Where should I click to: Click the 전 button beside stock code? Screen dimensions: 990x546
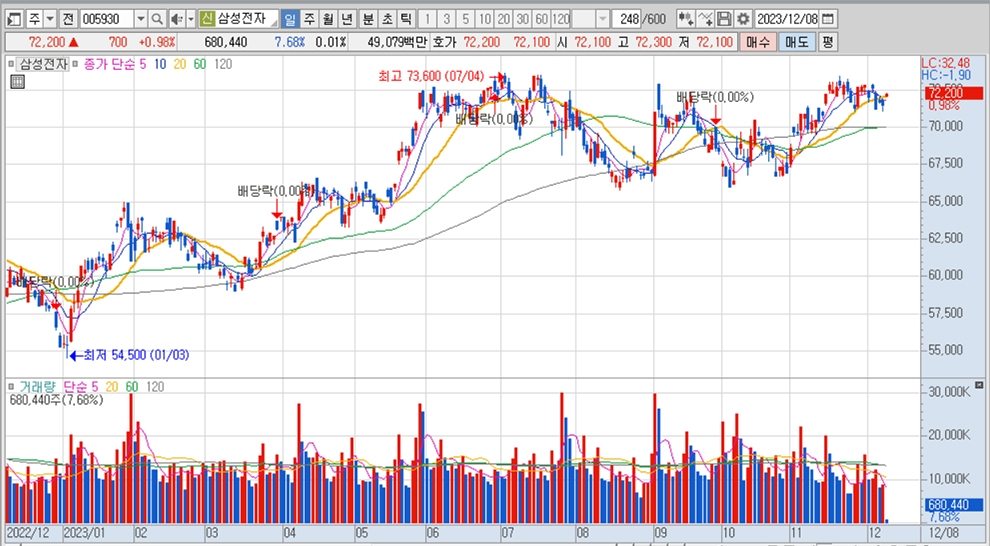point(68,19)
